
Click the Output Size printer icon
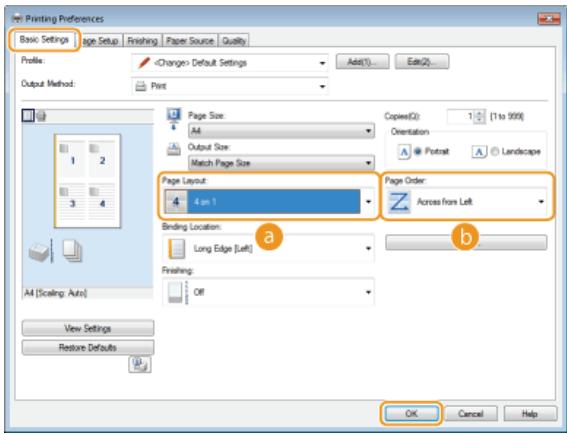(x=174, y=149)
